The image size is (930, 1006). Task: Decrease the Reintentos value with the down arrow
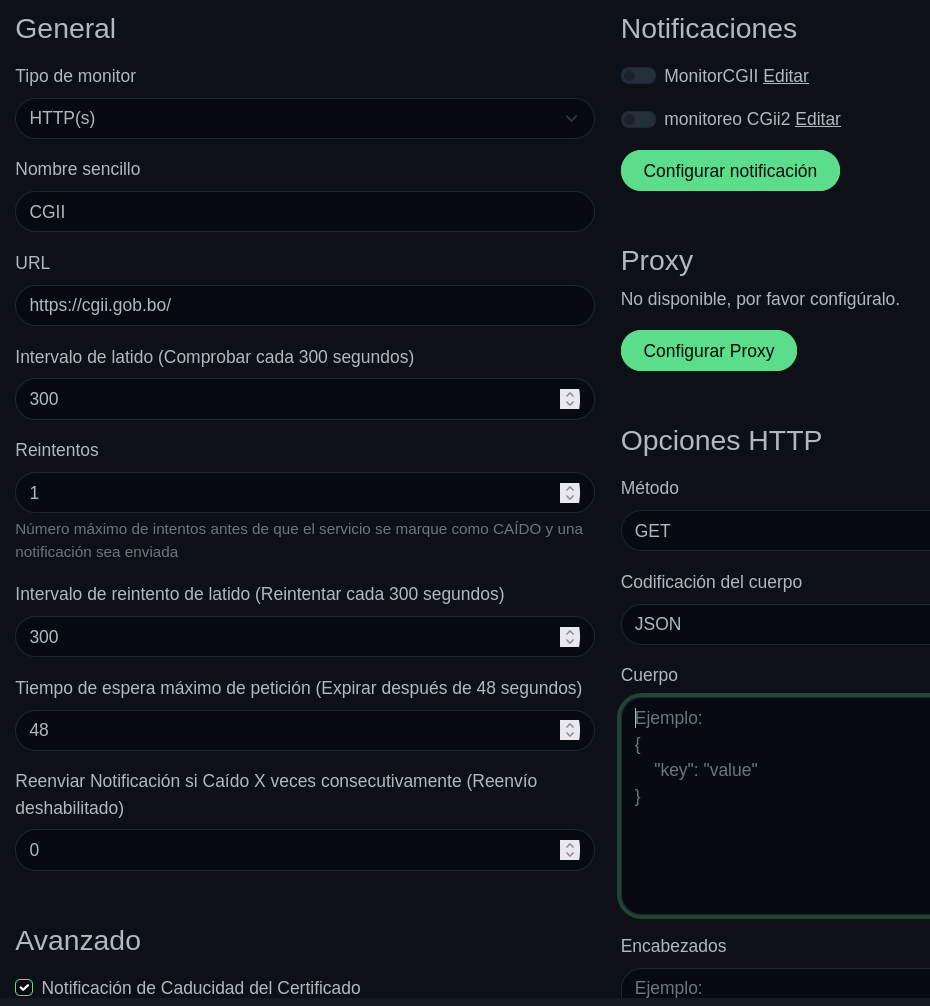tap(570, 498)
